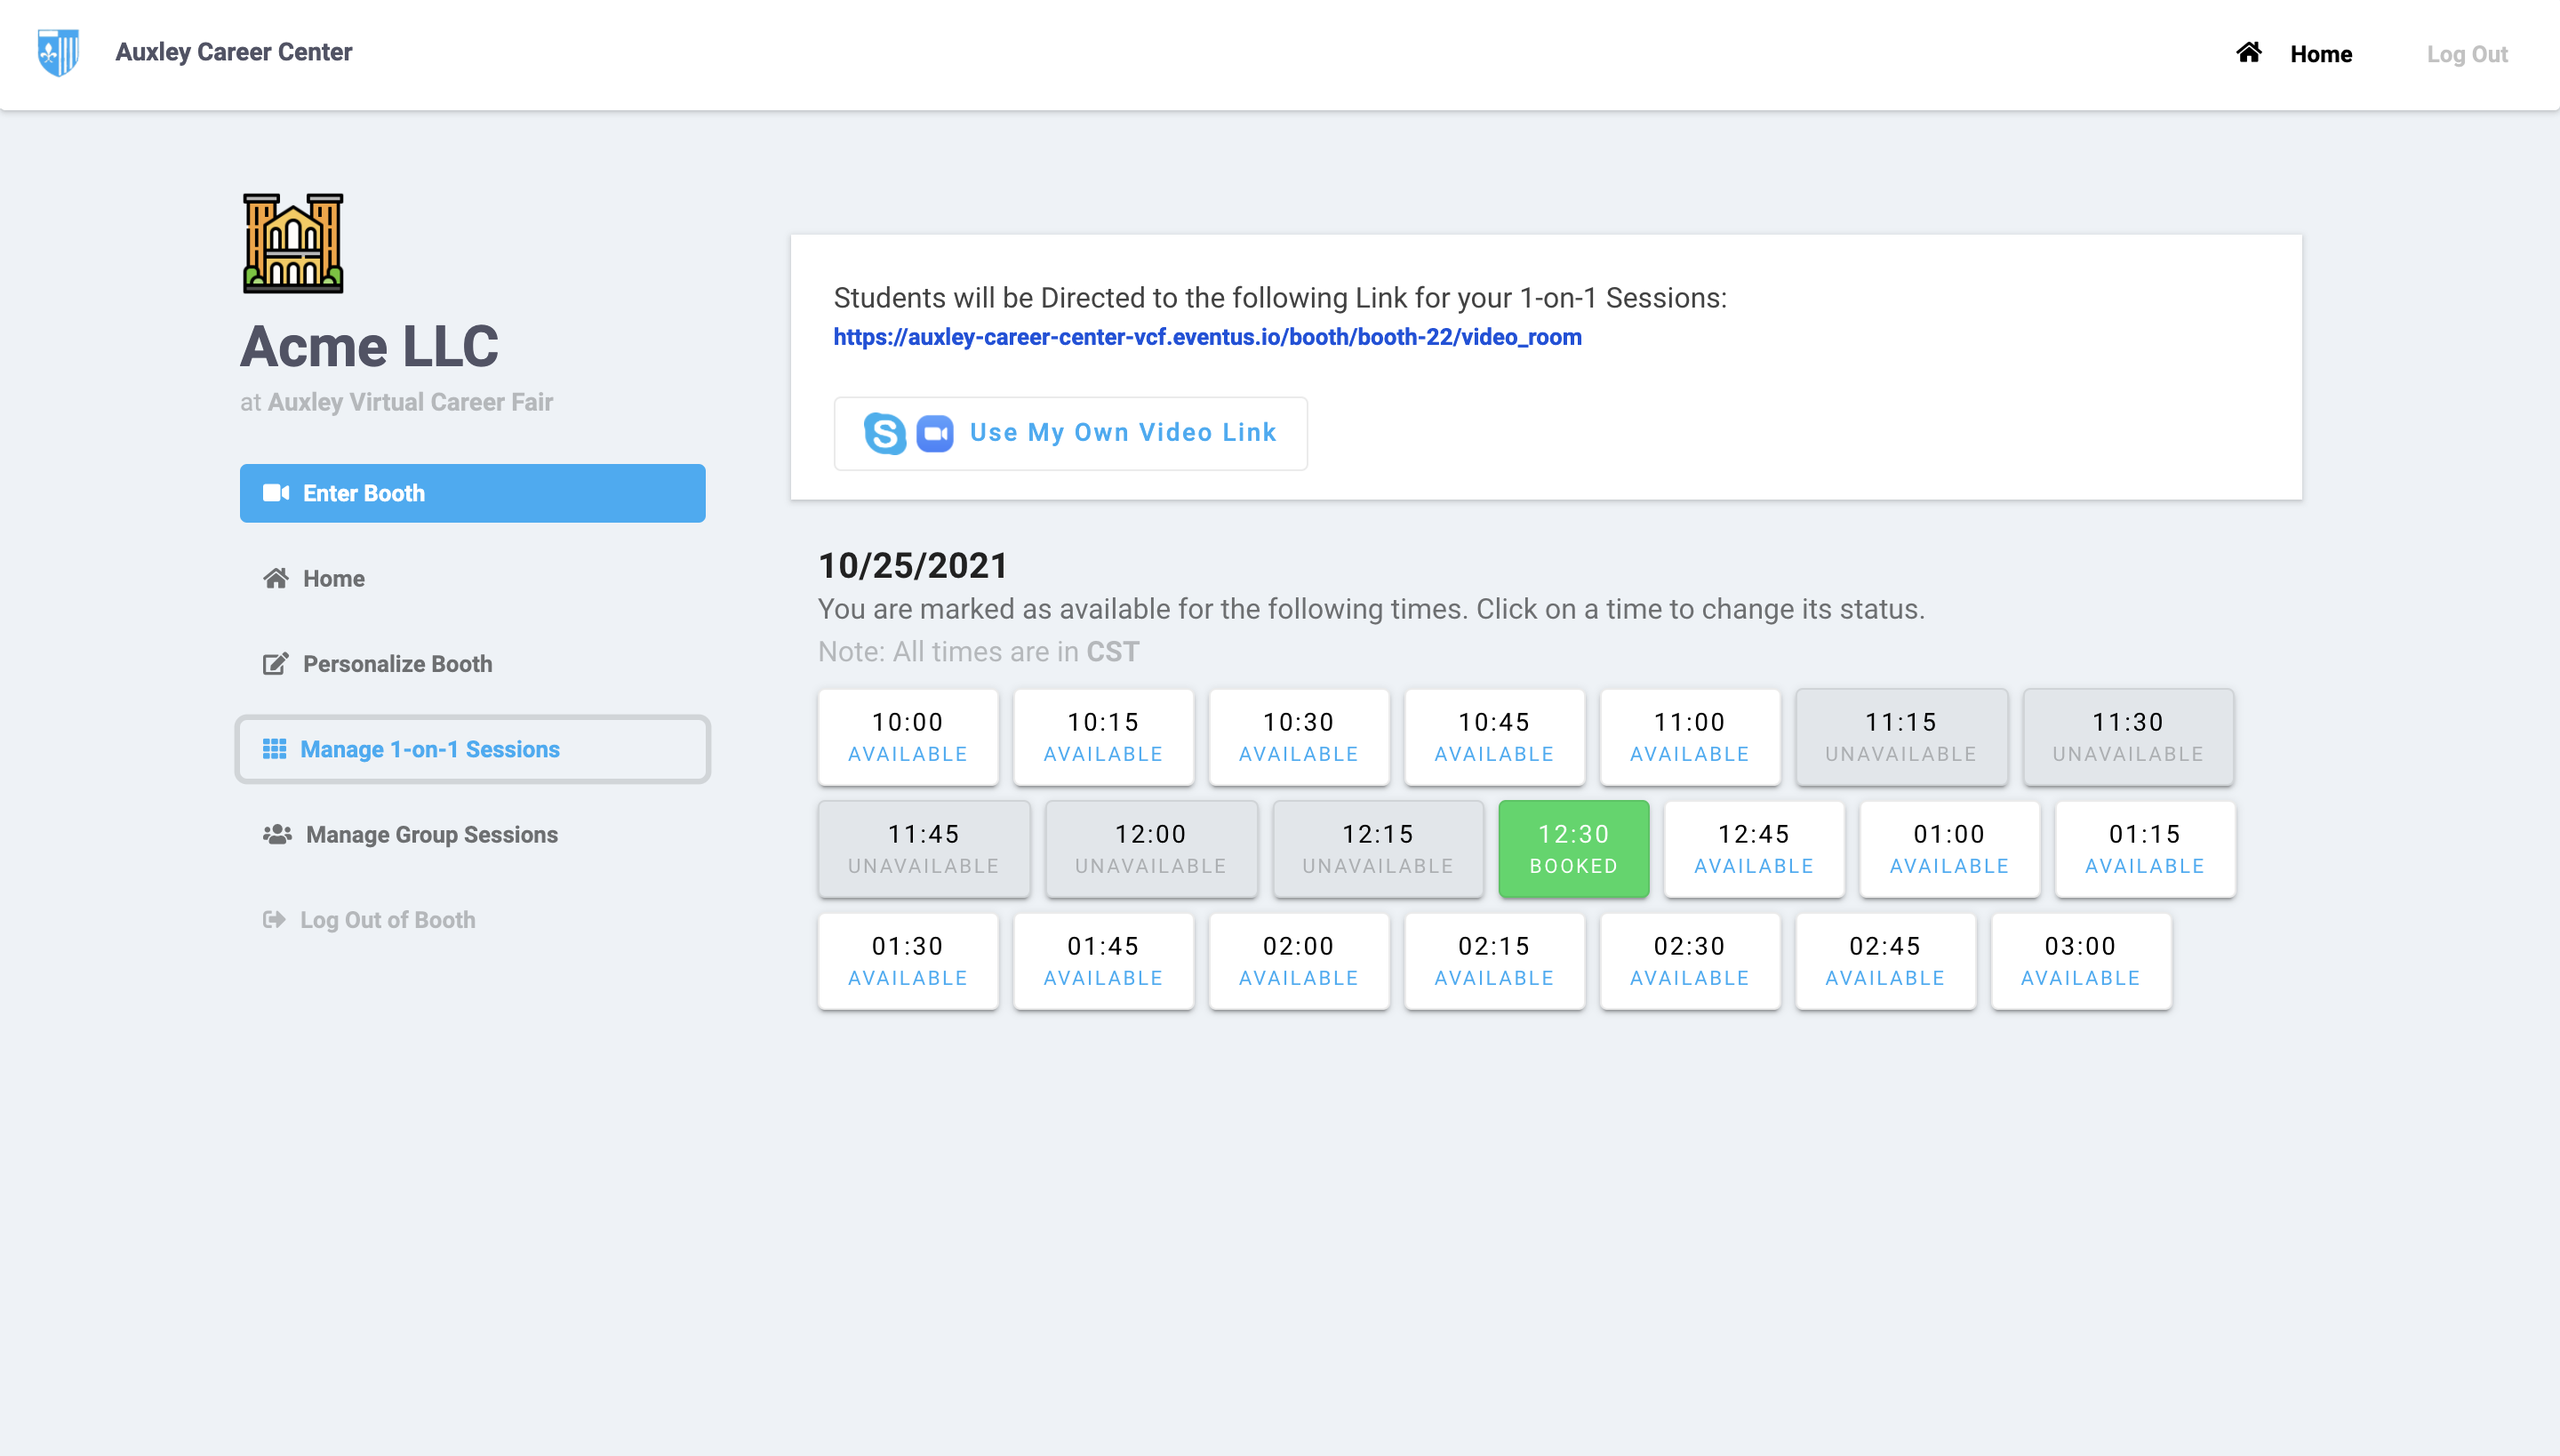Click the Auxley Virtual Career Fair text
This screenshot has height=1456, width=2560.
(410, 402)
